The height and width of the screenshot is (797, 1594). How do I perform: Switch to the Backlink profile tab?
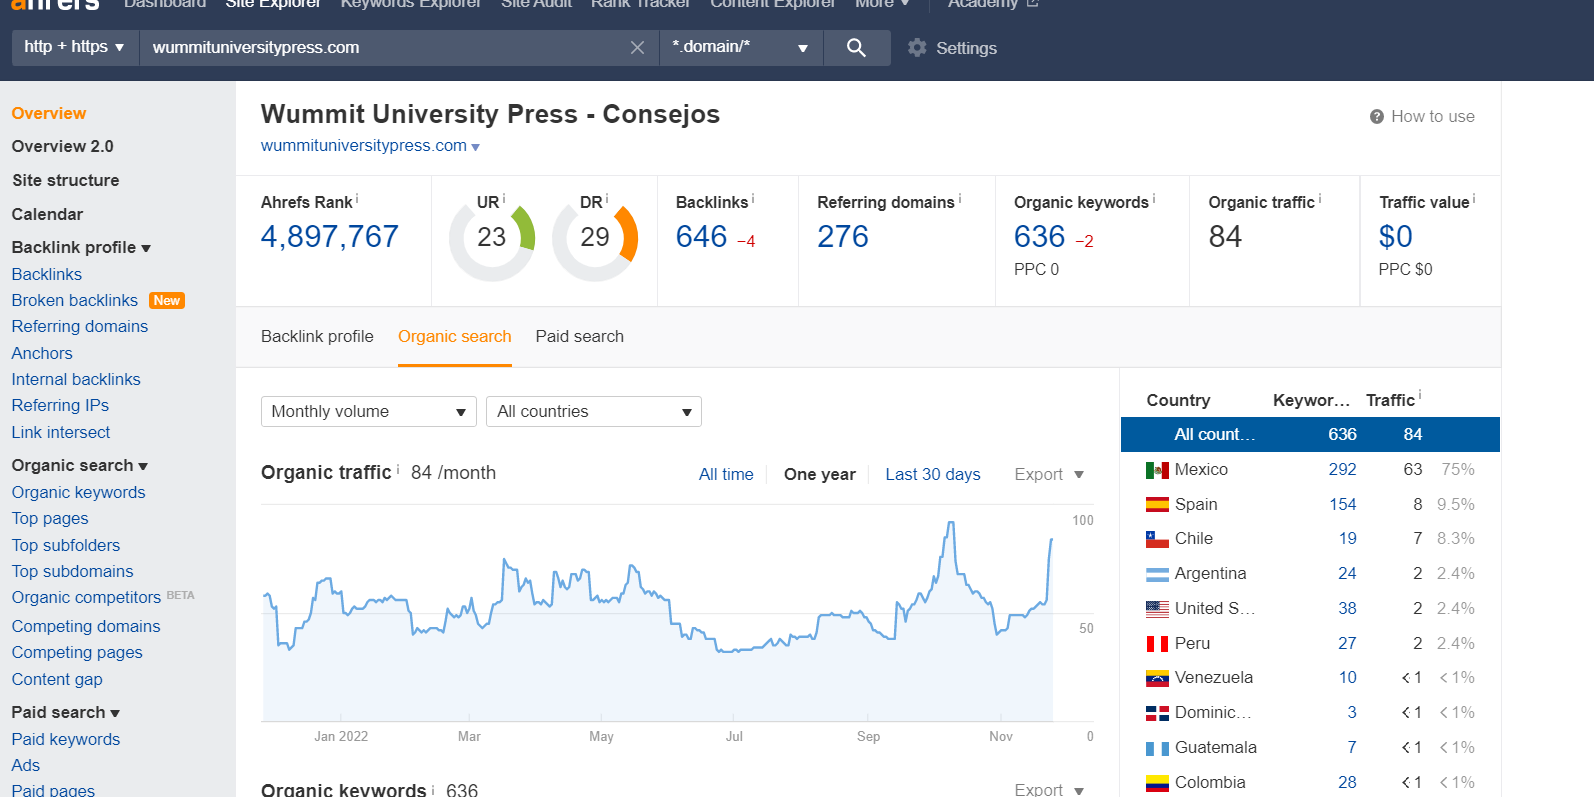(x=317, y=336)
